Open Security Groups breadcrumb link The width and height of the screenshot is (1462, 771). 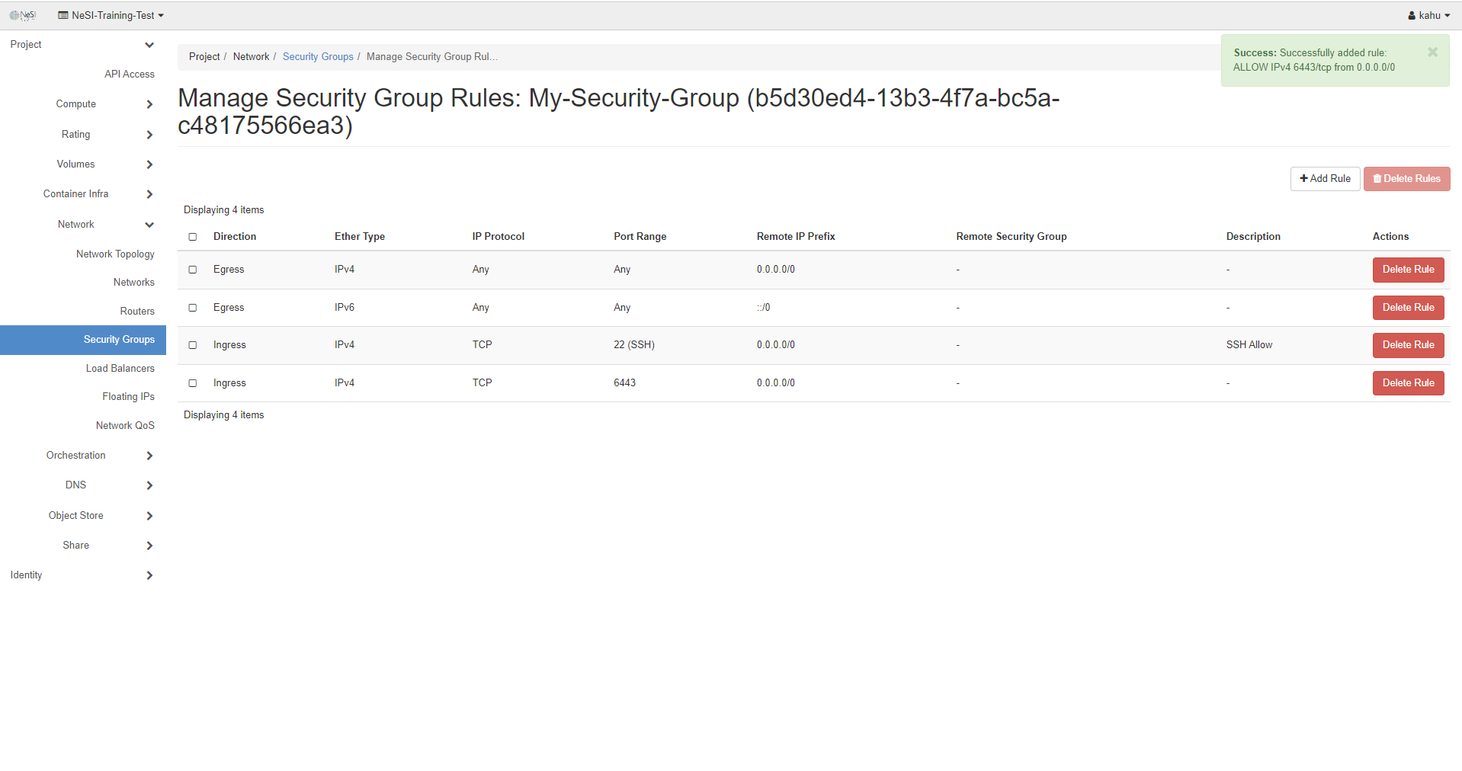[x=317, y=57]
